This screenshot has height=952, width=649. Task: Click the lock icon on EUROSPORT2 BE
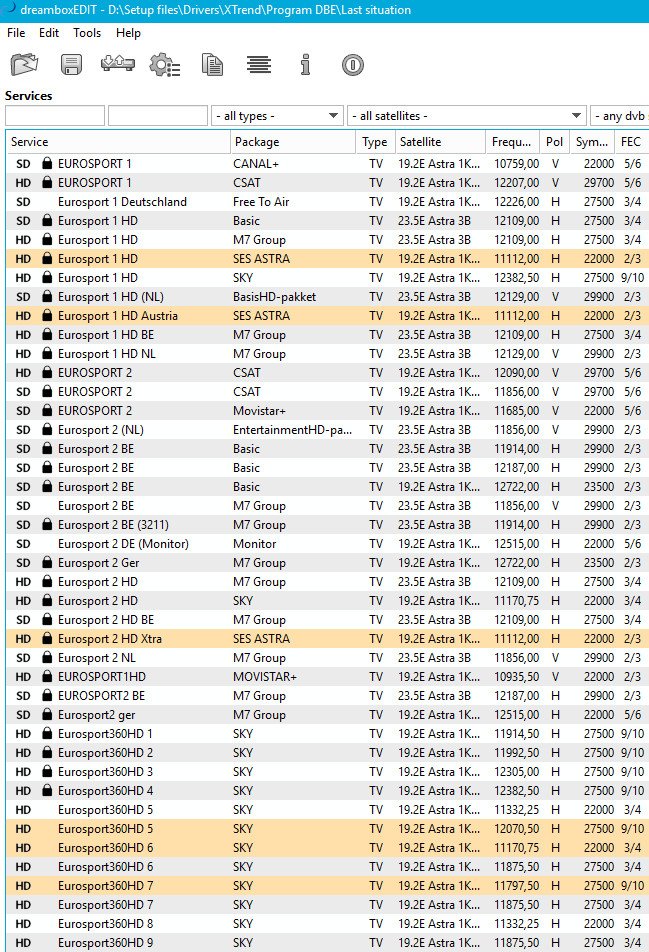(x=47, y=695)
